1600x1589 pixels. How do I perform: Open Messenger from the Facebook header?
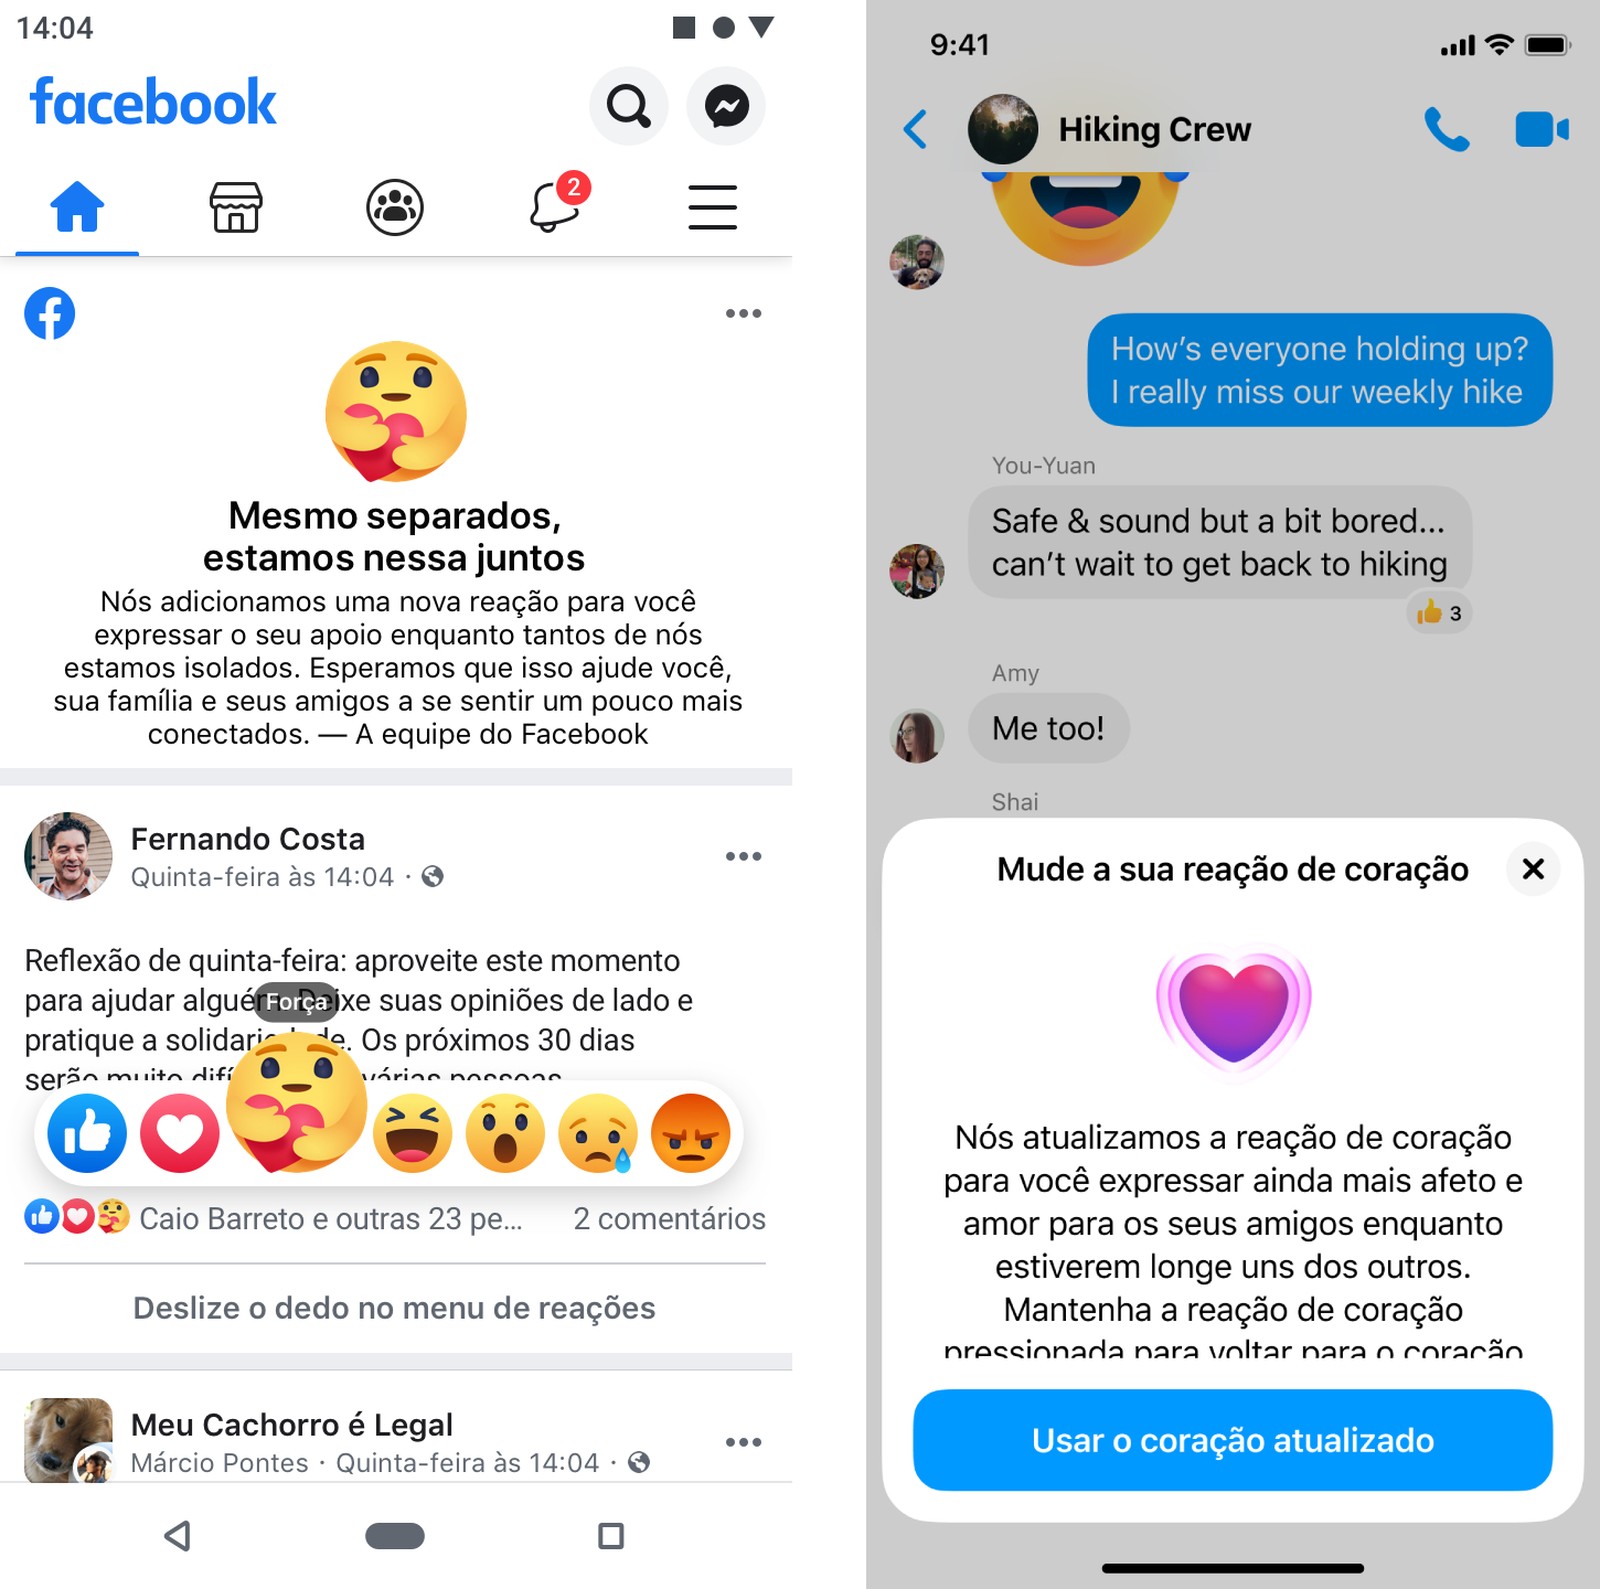point(726,106)
